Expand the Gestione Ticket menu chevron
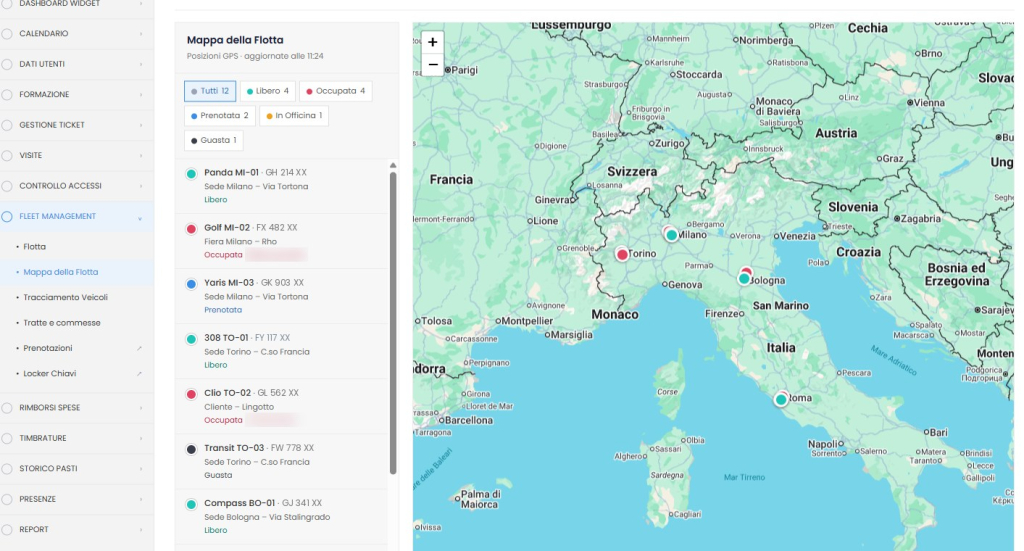Viewport: 1024px width, 551px height. (140, 125)
